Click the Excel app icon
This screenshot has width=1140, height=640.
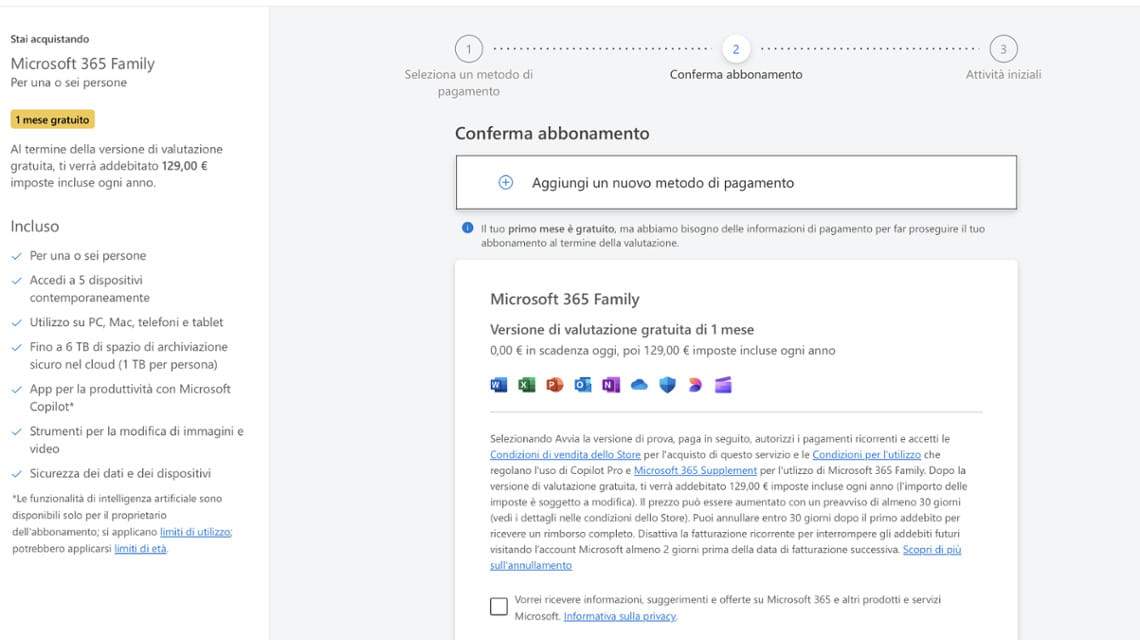click(526, 385)
